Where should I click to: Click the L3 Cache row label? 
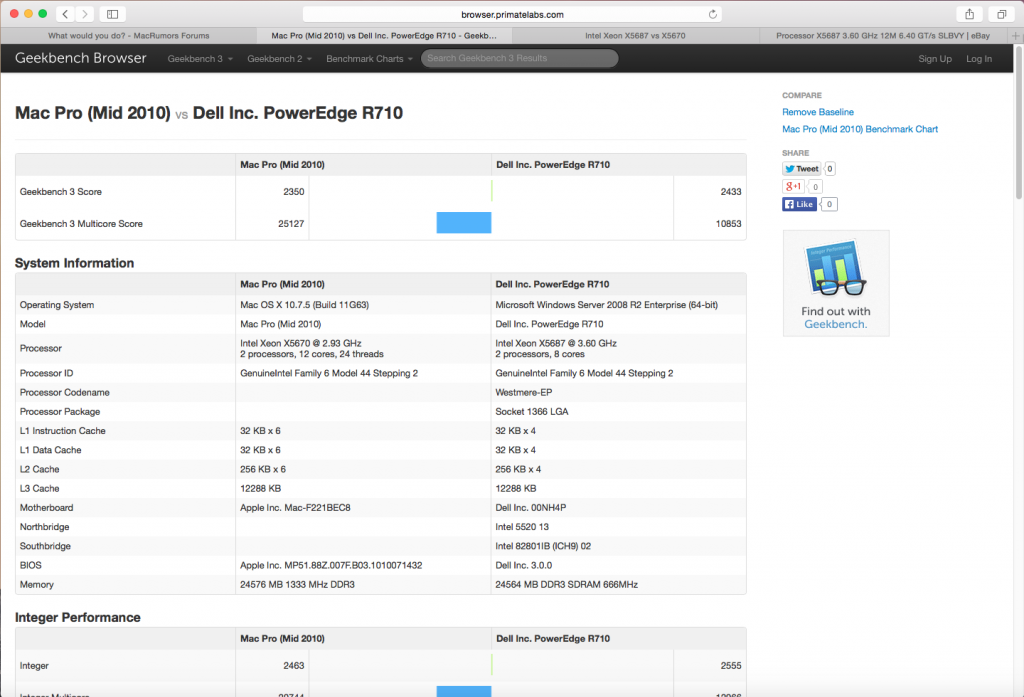39,489
